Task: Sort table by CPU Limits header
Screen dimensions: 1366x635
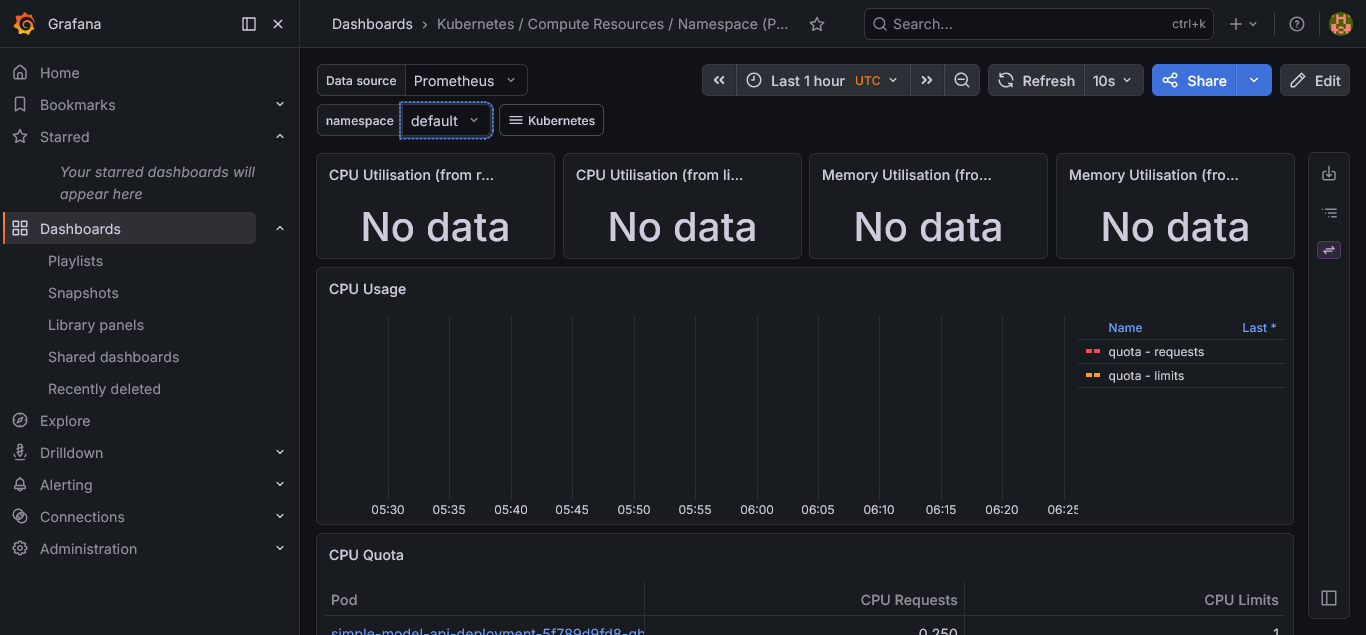Action: [1241, 600]
